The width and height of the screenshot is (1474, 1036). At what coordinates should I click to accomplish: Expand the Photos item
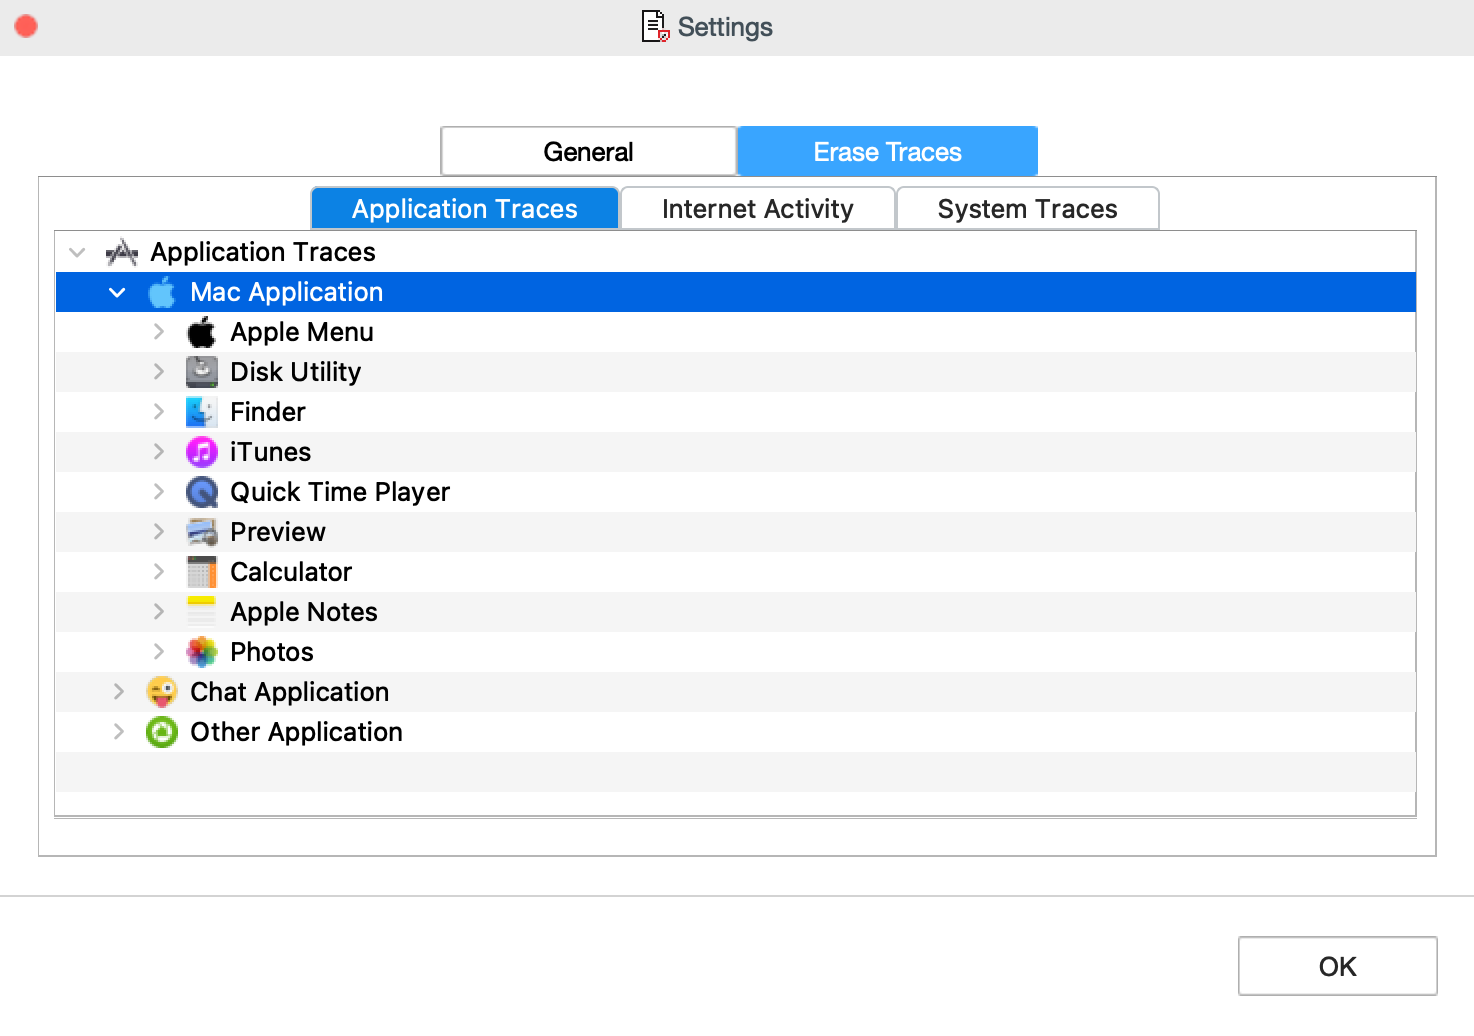coord(159,652)
